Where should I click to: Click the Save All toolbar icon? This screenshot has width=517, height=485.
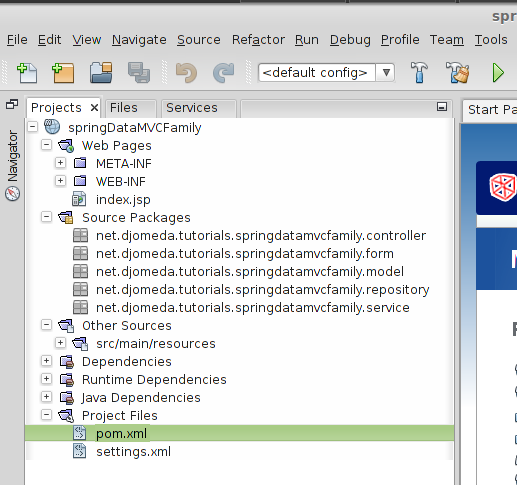pyautogui.click(x=139, y=72)
